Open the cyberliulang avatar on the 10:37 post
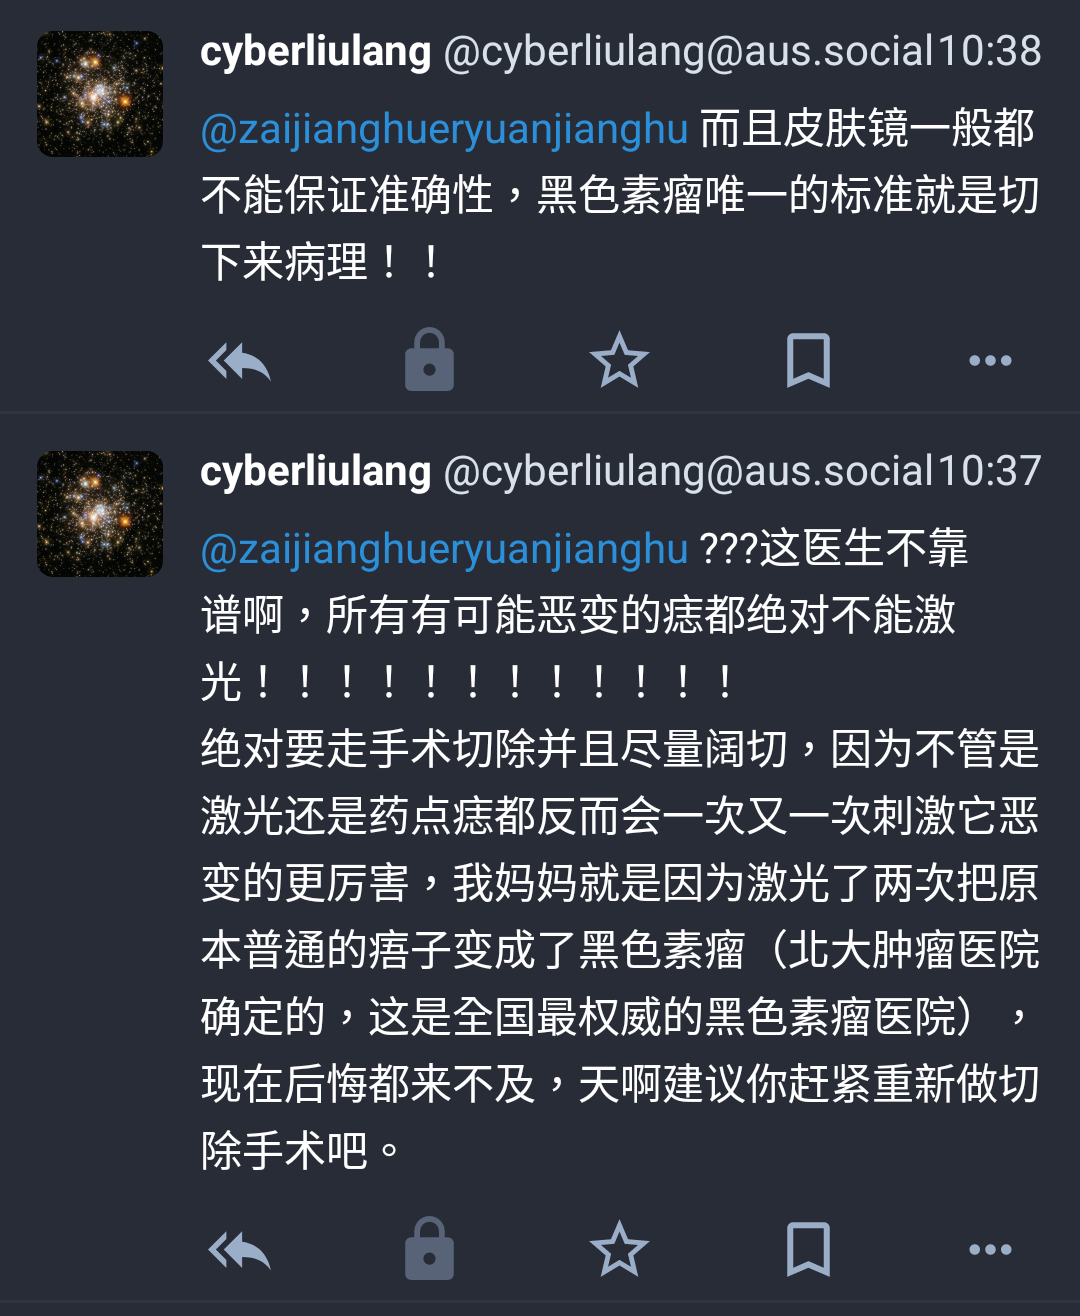 (x=100, y=514)
